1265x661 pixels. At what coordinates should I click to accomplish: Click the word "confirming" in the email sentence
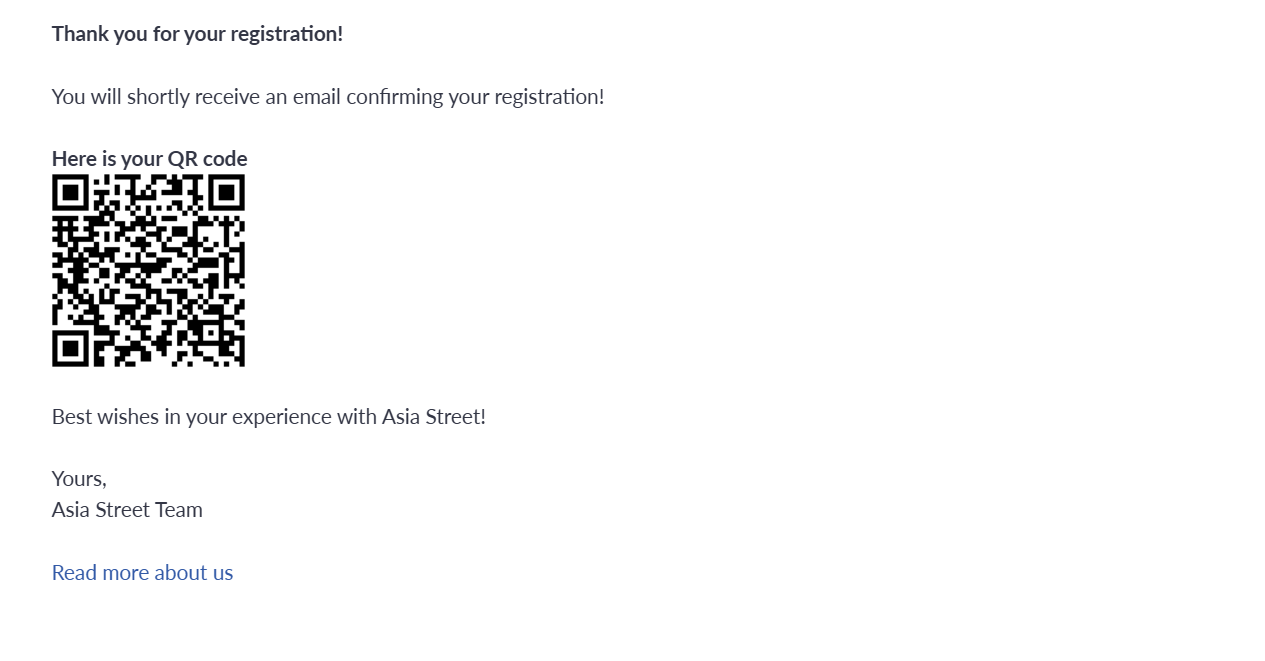click(x=395, y=97)
